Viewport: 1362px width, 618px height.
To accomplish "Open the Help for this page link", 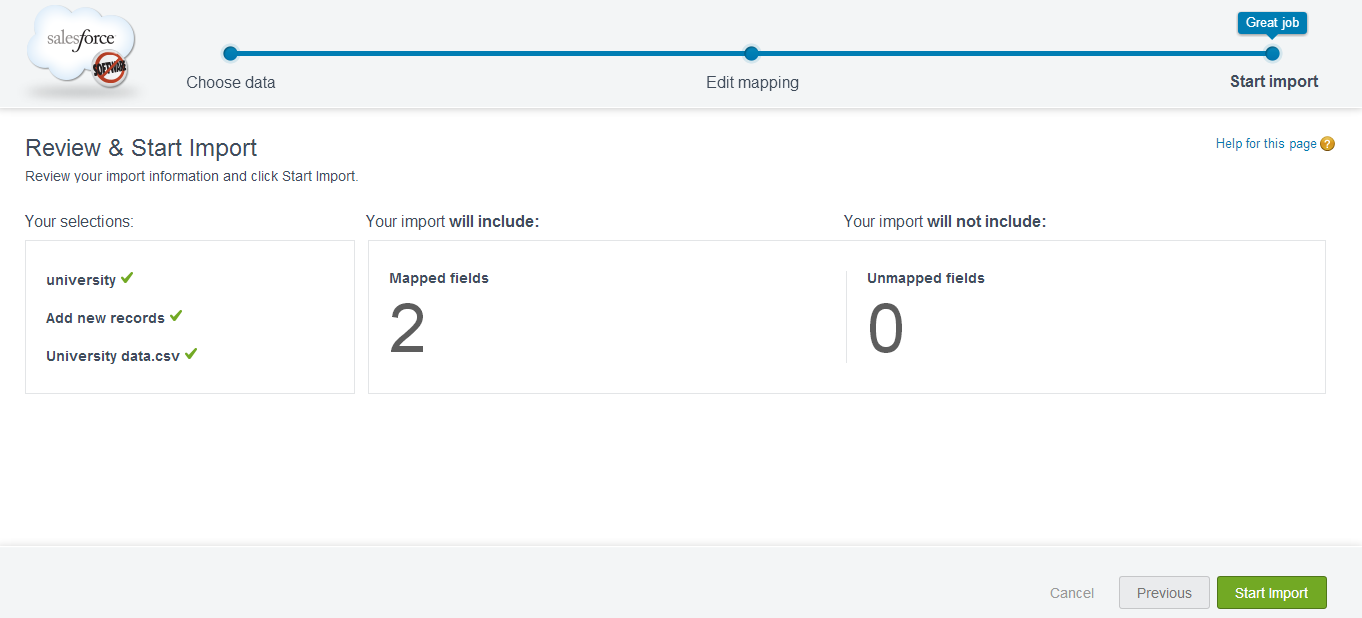I will click(1266, 144).
